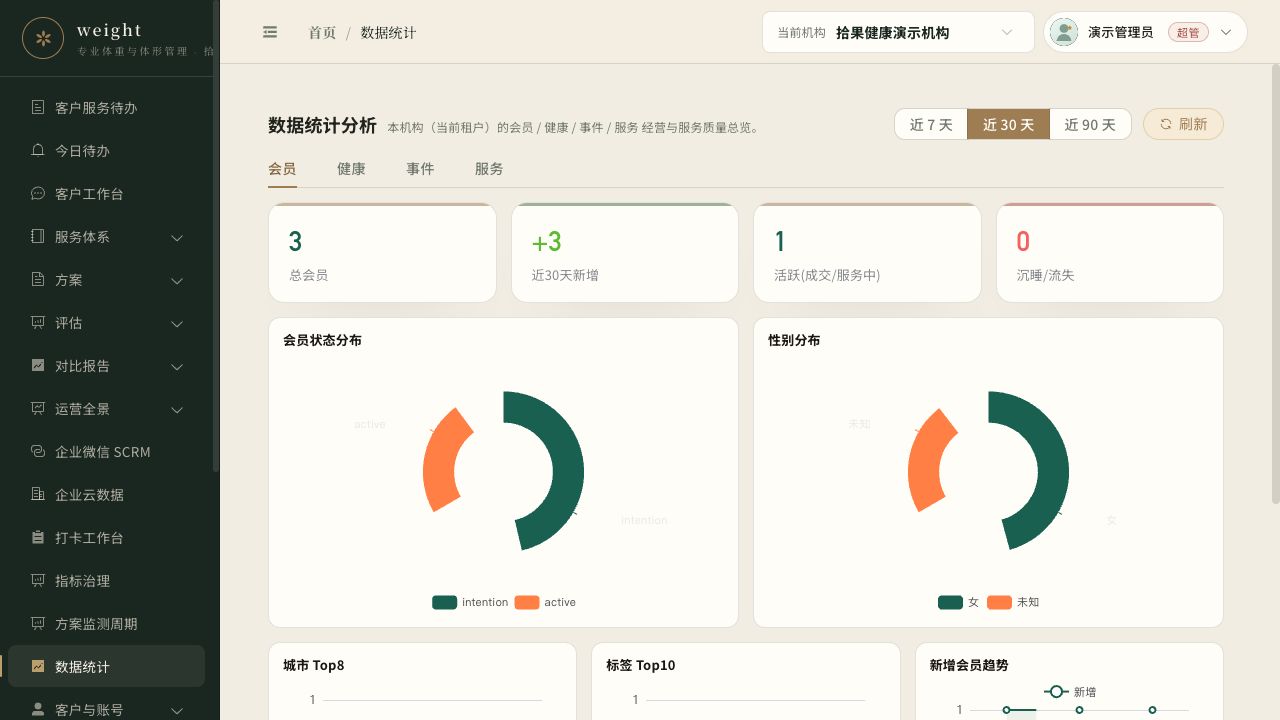Open 客户工作台 from the sidebar
The image size is (1280, 720).
(106, 193)
